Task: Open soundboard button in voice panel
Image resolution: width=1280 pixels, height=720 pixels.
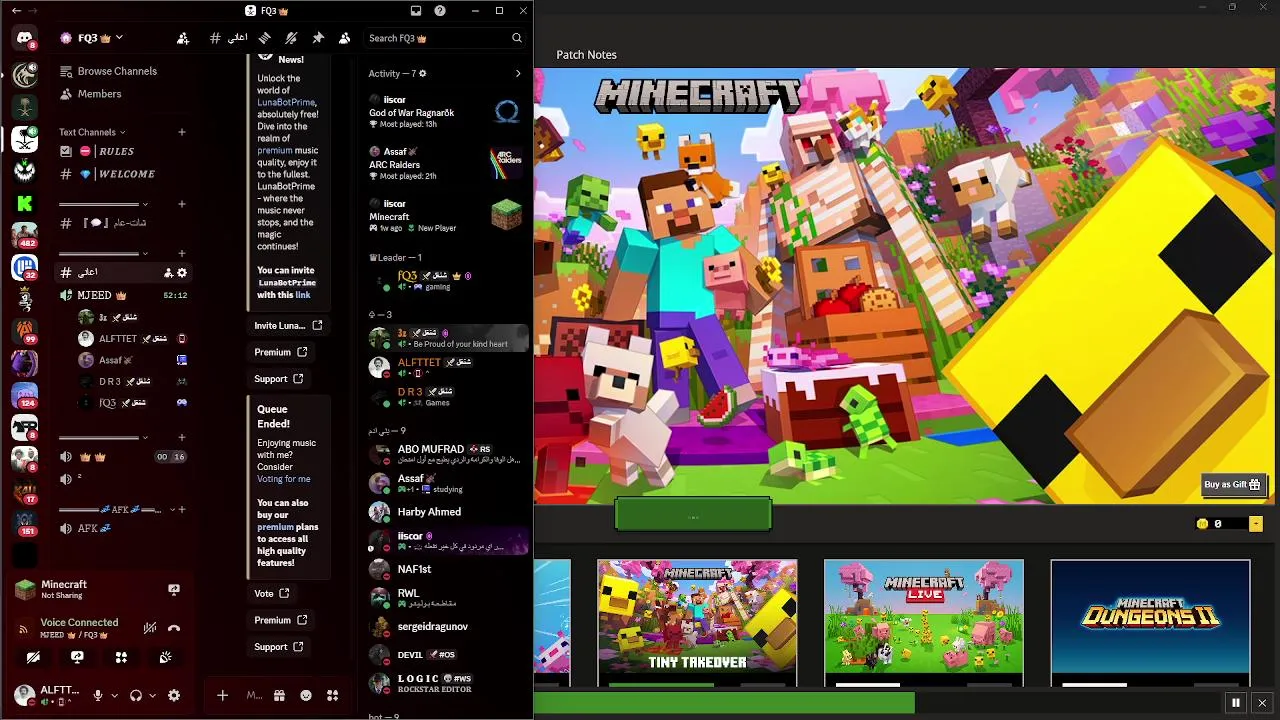Action: tap(165, 657)
